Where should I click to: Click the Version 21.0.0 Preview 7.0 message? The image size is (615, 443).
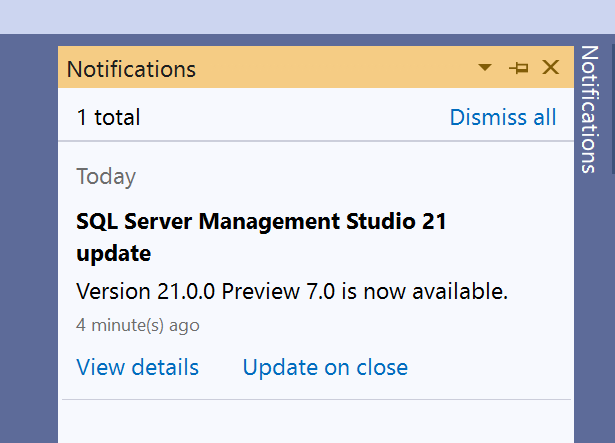[x=292, y=292]
